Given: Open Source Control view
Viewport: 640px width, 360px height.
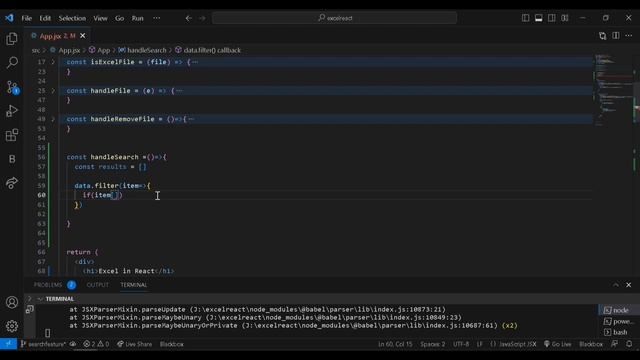Looking at the screenshot, I should click(x=12, y=87).
